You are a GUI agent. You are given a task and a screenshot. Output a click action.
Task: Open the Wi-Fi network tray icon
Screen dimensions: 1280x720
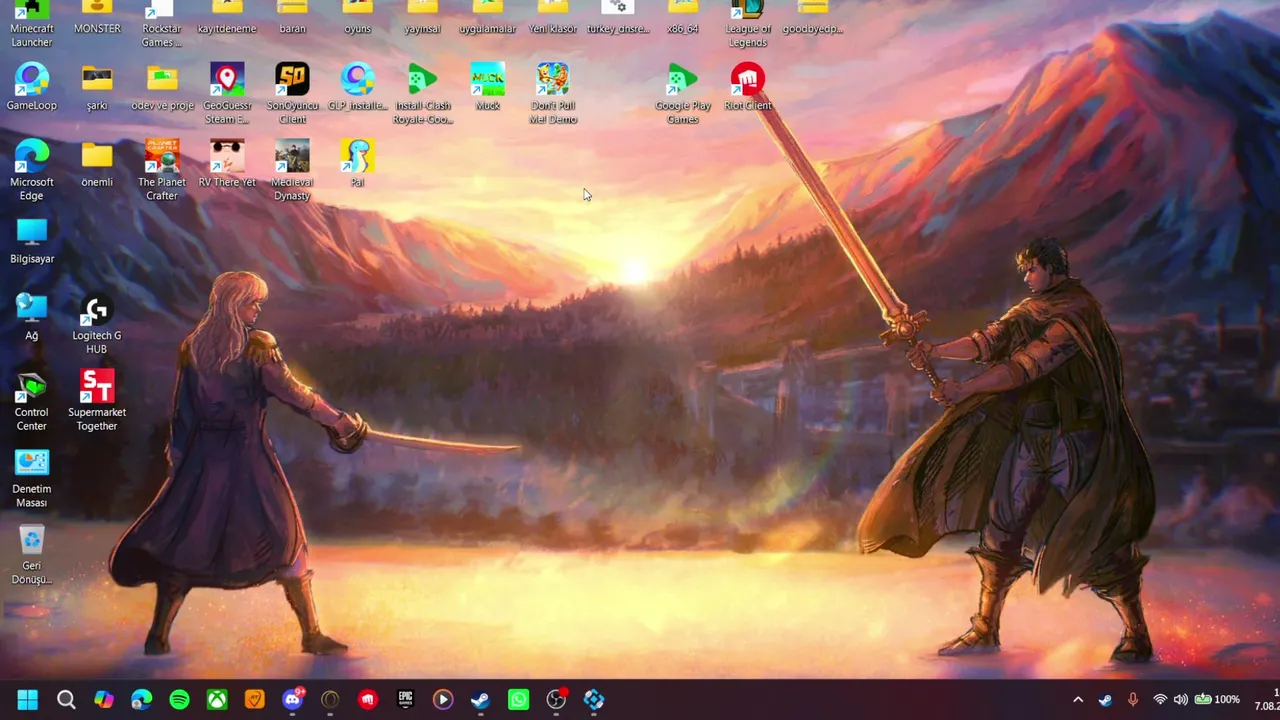point(1160,700)
